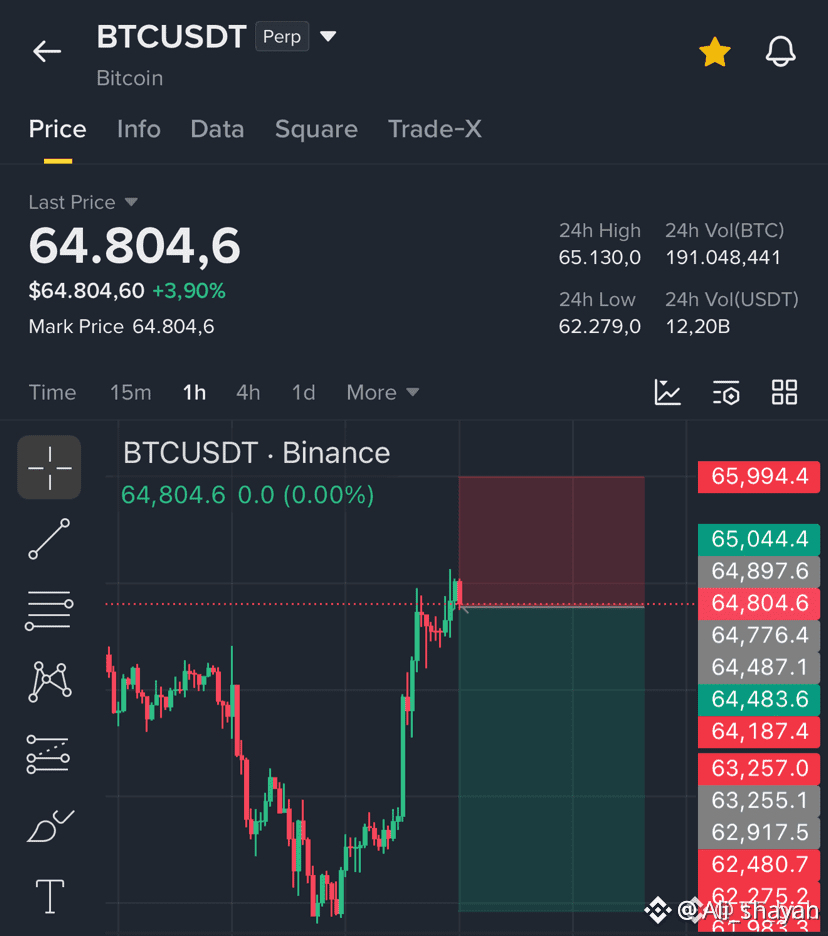The image size is (828, 936).
Task: Click the green take-profit zone on chart
Action: pyautogui.click(x=552, y=759)
